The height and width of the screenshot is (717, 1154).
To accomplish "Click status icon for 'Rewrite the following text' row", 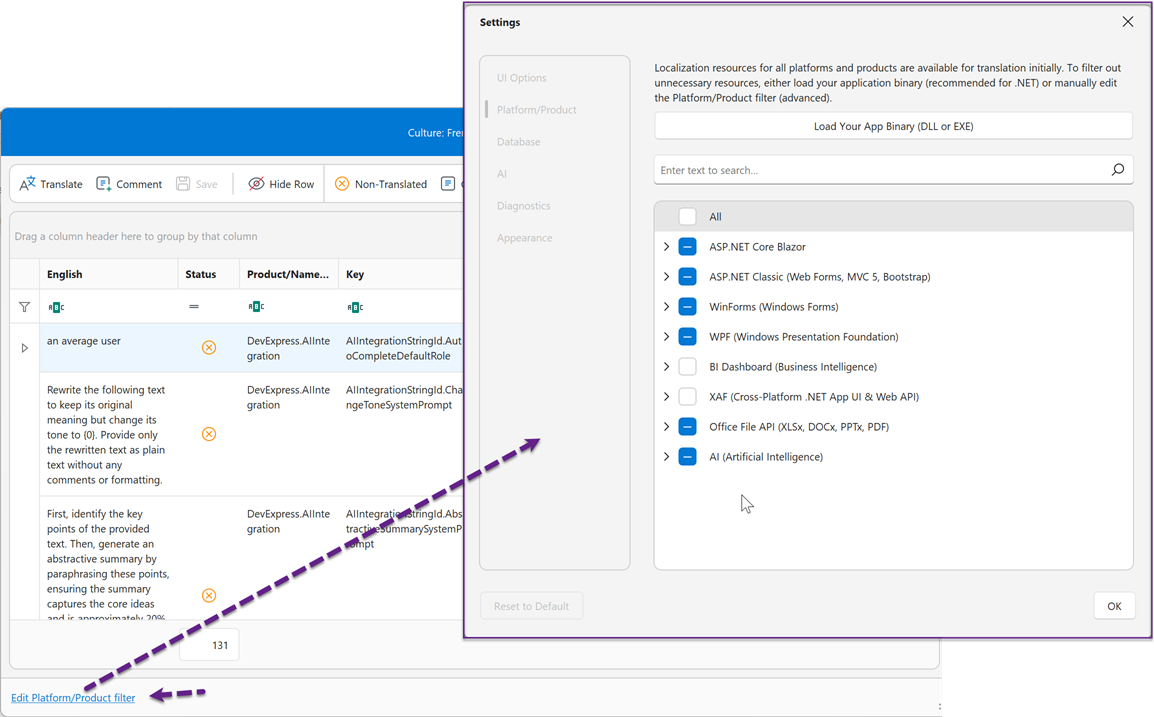I will coord(209,434).
